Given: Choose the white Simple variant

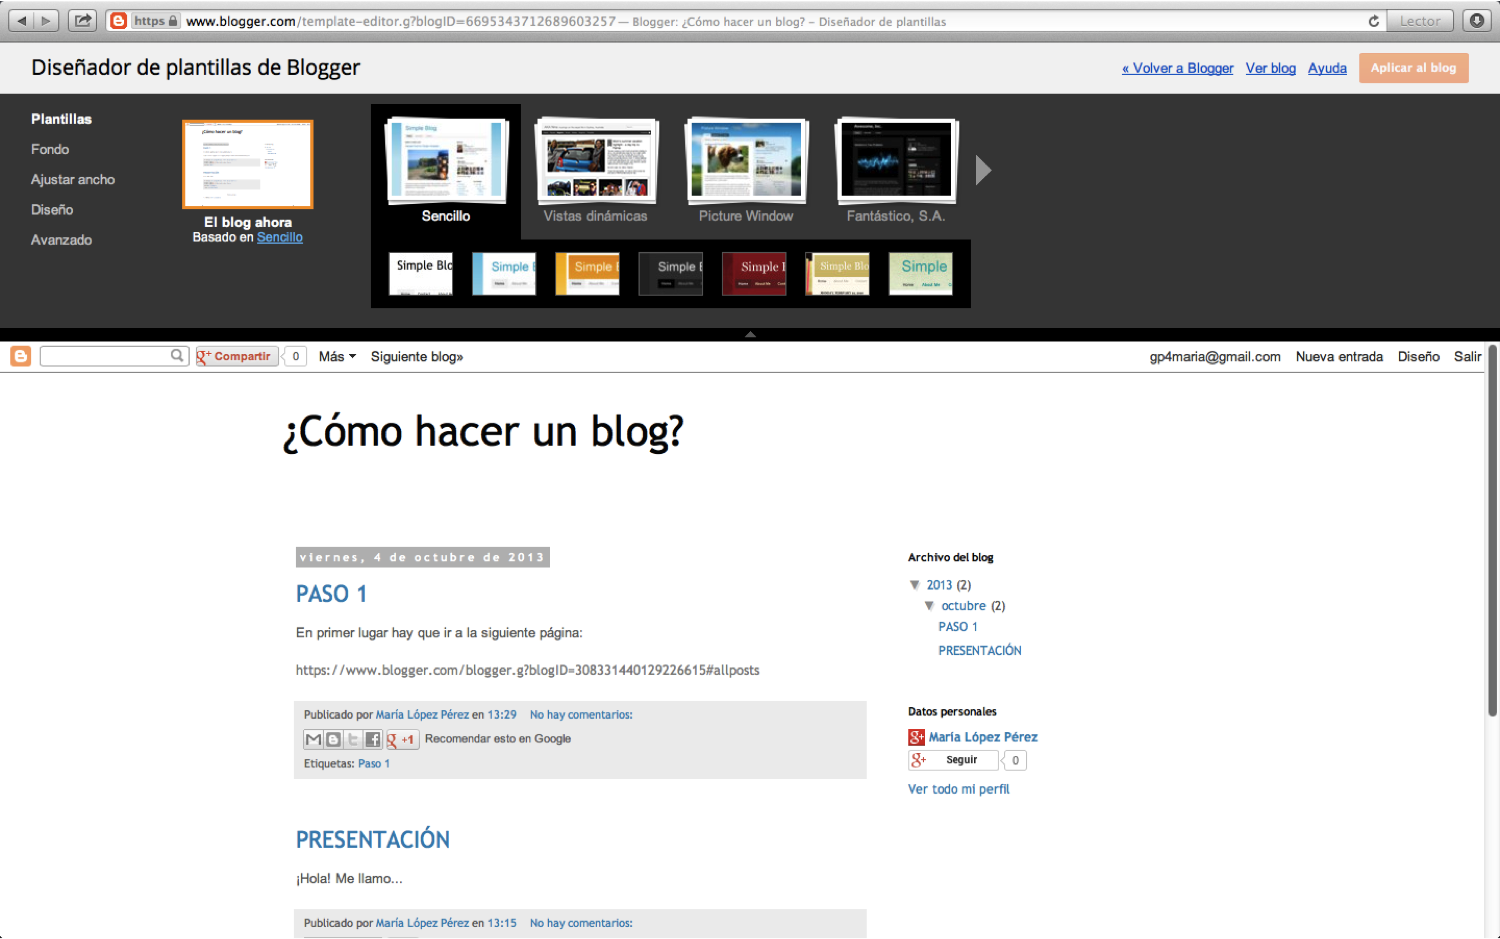Looking at the screenshot, I should click(421, 273).
